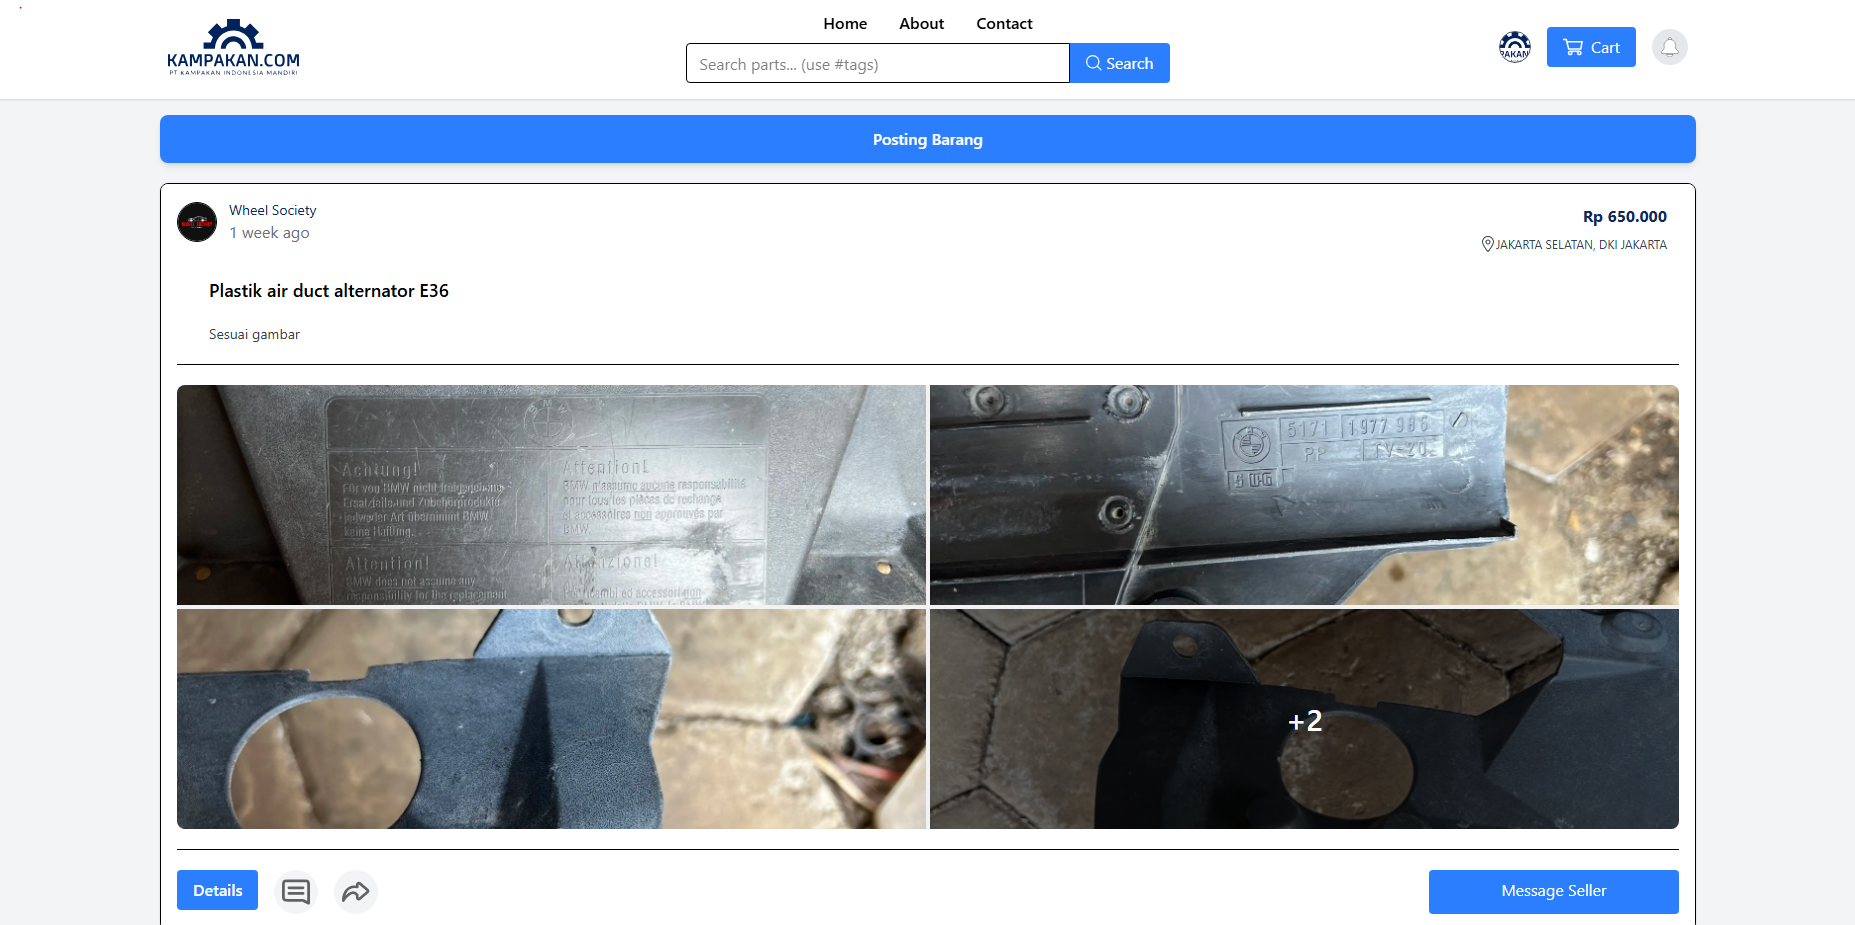Click the listing title Plastik air duct alternator E36
This screenshot has width=1855, height=925.
(328, 291)
